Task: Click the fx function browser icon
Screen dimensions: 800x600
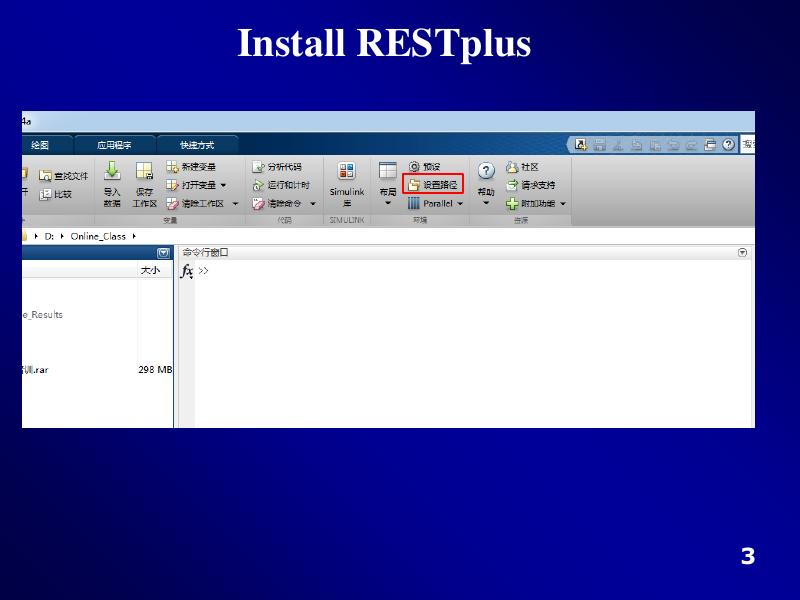Action: click(187, 271)
